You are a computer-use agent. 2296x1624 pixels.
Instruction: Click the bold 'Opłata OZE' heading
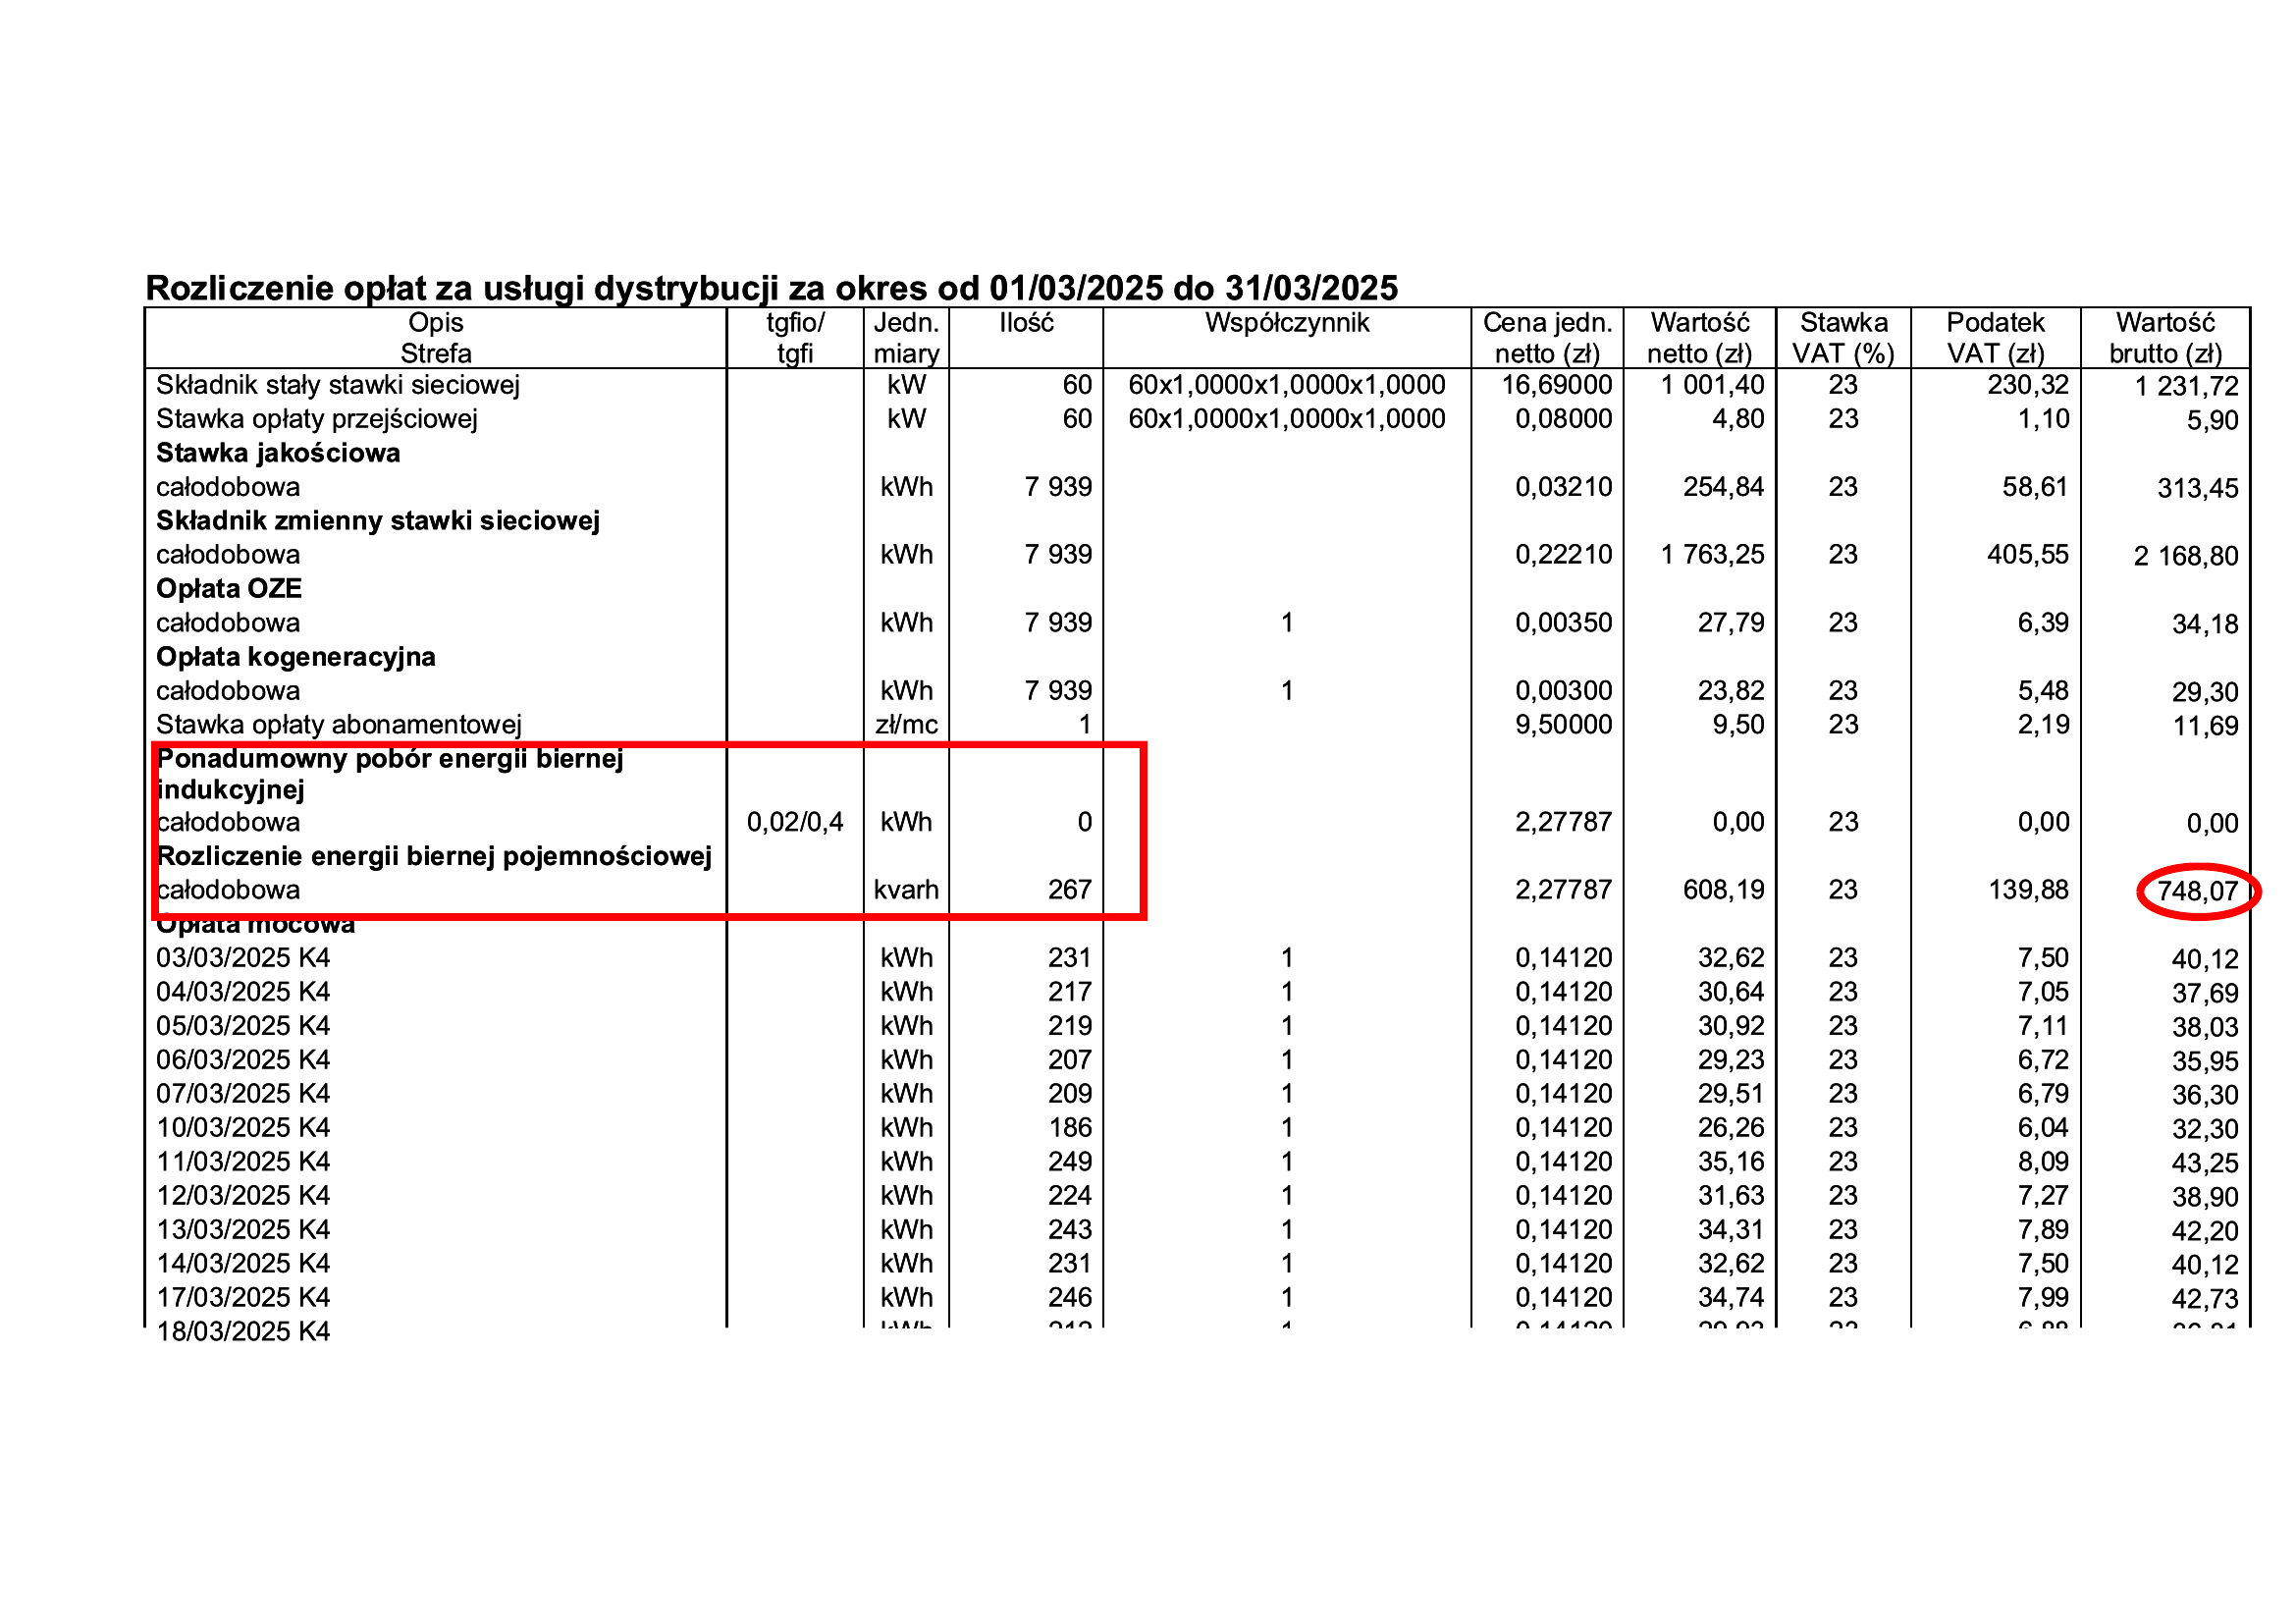(x=228, y=589)
